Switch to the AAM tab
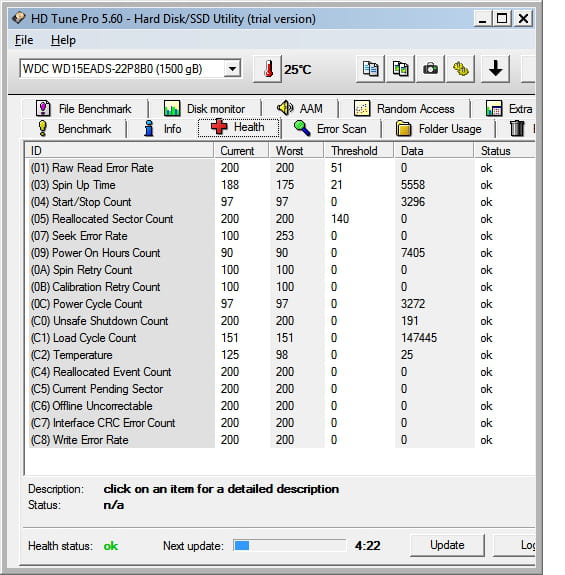This screenshot has height=575, width=565. 300,109
